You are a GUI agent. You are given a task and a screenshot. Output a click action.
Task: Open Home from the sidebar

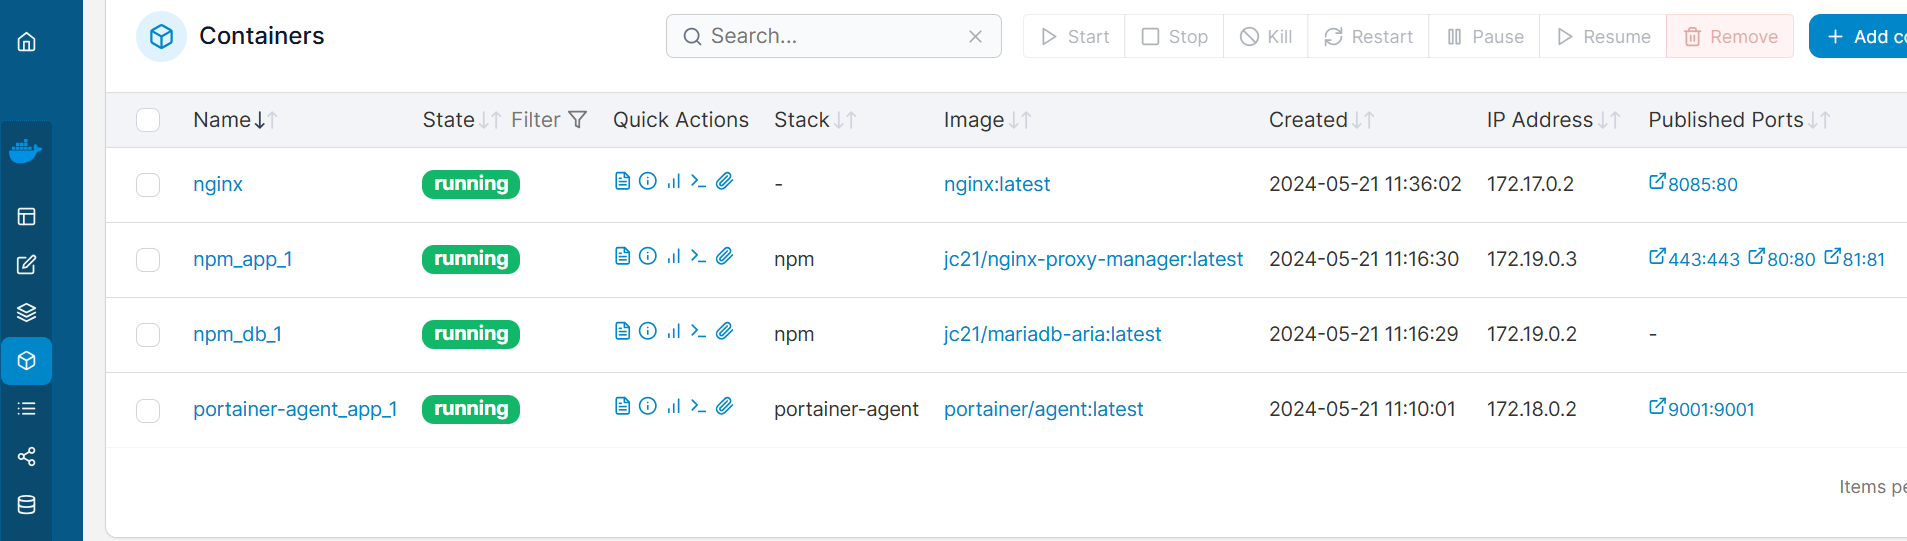click(27, 41)
